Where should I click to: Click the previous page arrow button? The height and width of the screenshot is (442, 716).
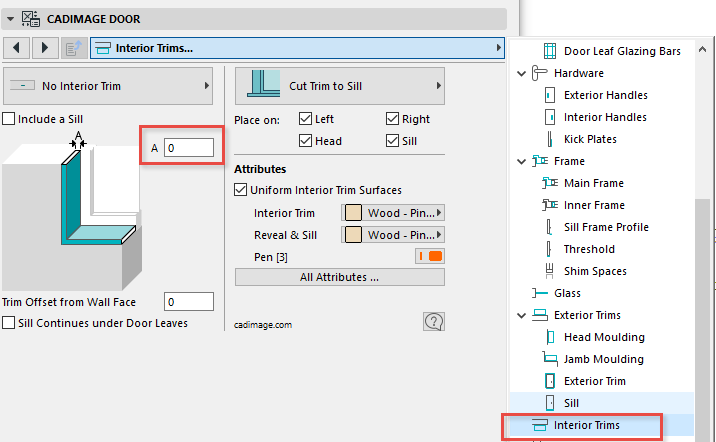tap(18, 47)
